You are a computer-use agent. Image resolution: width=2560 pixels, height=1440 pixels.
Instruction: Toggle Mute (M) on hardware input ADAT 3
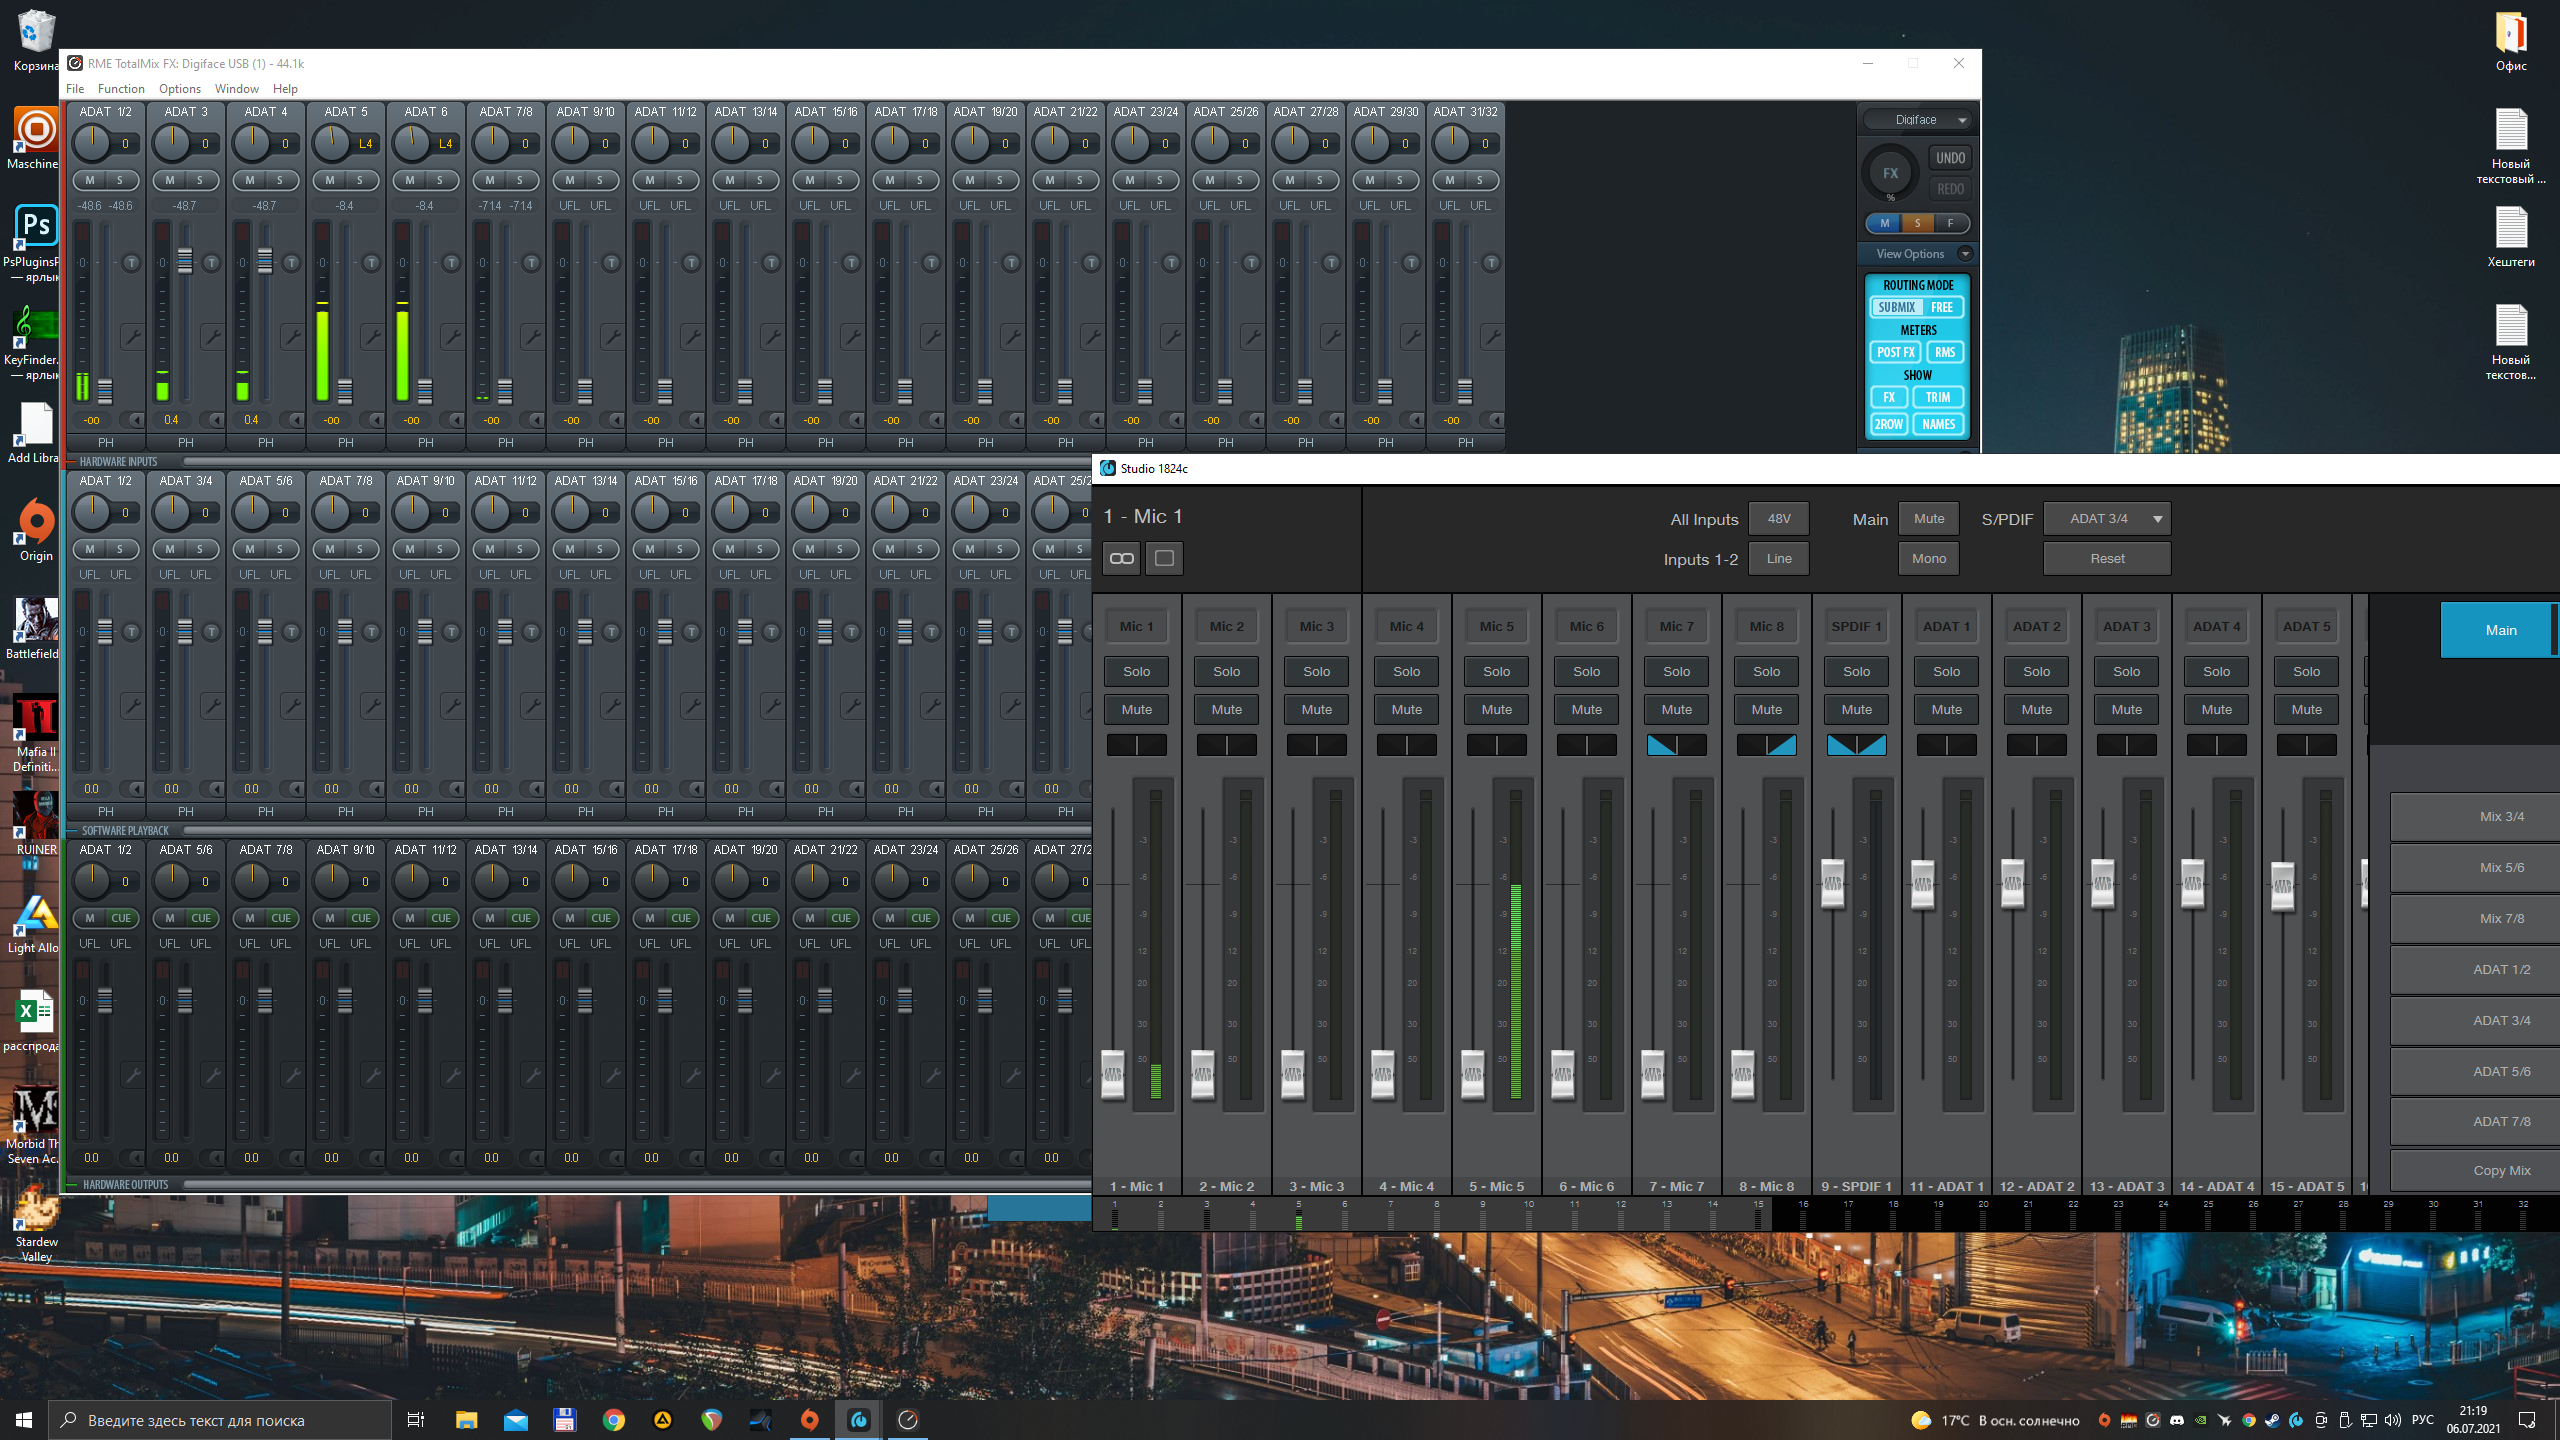coord(170,180)
